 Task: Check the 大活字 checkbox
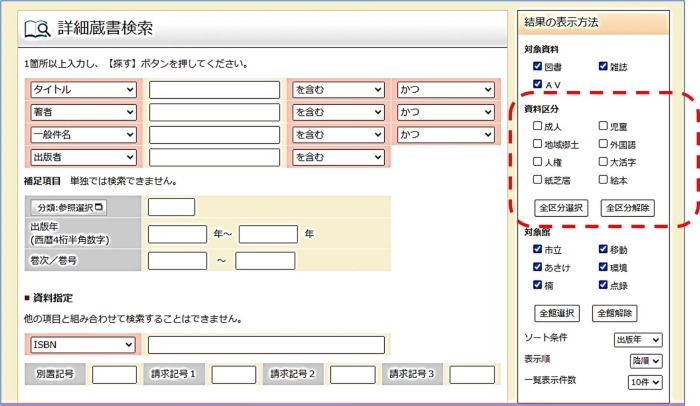tap(603, 162)
